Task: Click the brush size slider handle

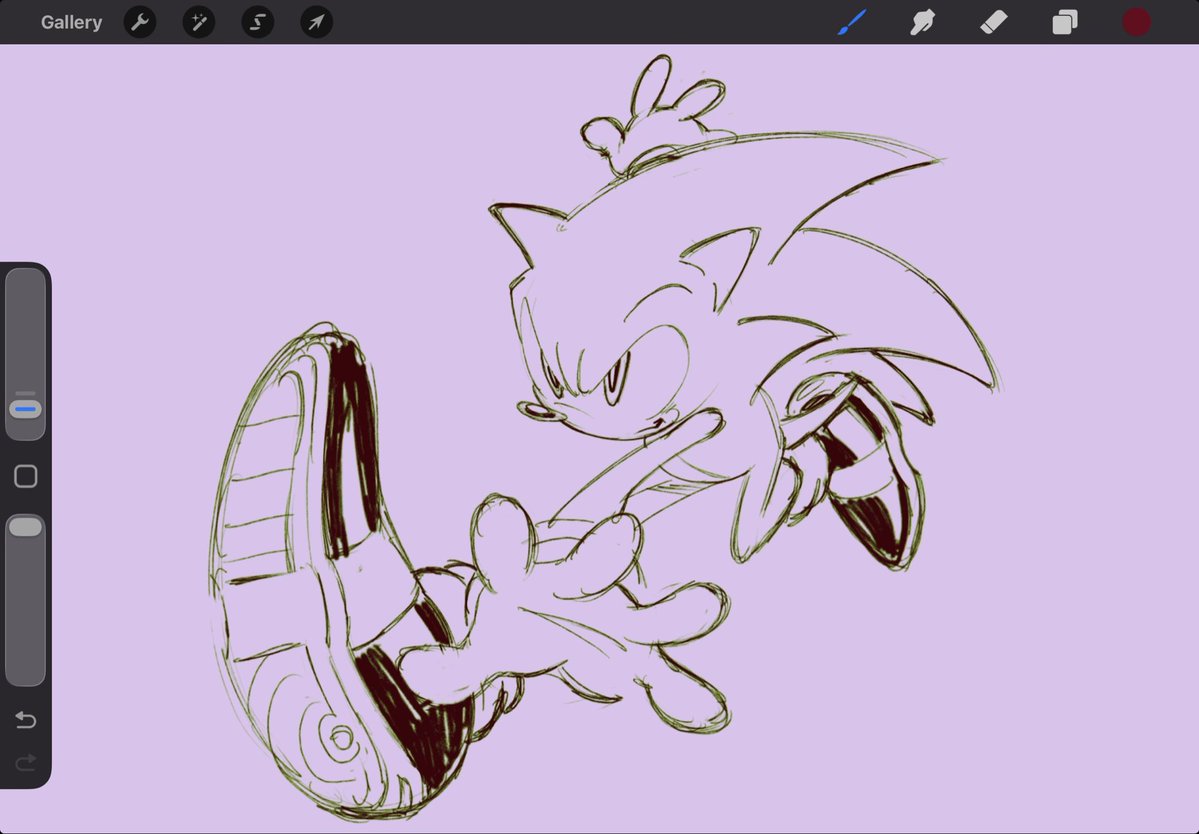Action: click(25, 409)
